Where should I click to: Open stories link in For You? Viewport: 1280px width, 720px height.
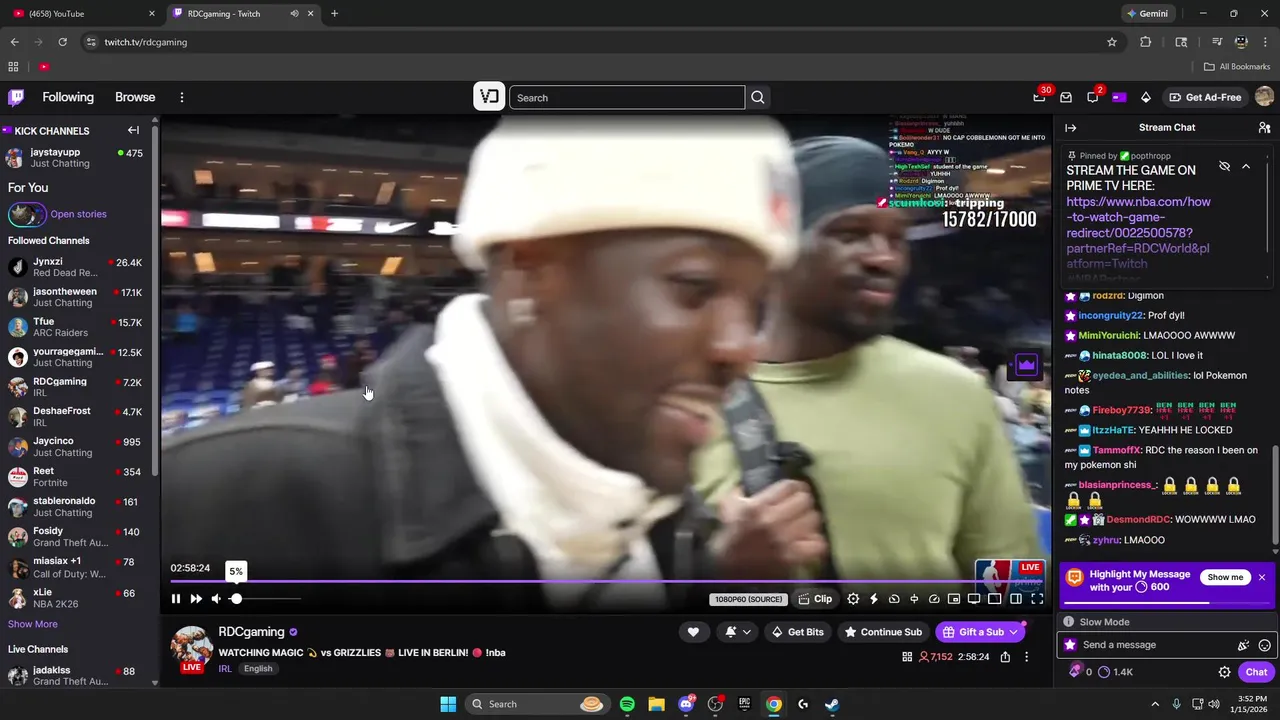[x=78, y=214]
